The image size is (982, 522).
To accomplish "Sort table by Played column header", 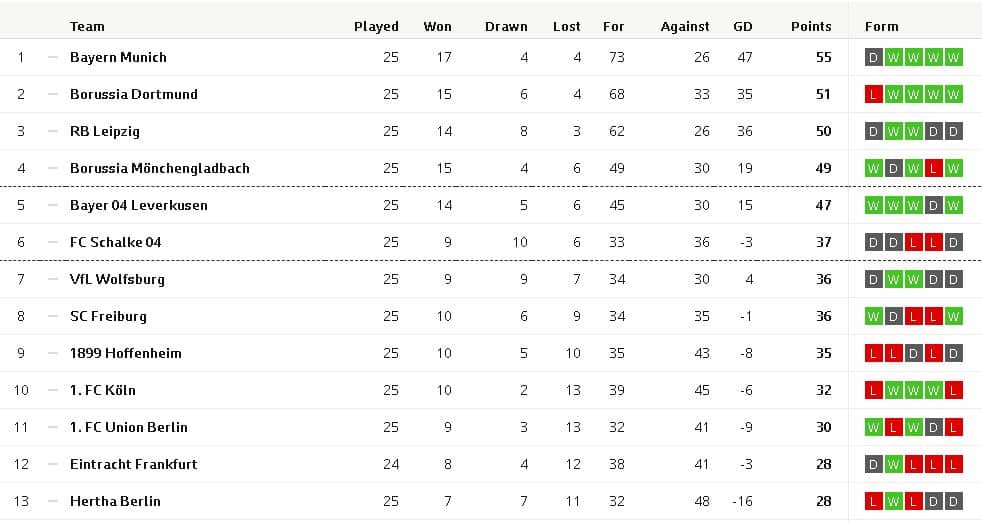I will pyautogui.click(x=376, y=26).
